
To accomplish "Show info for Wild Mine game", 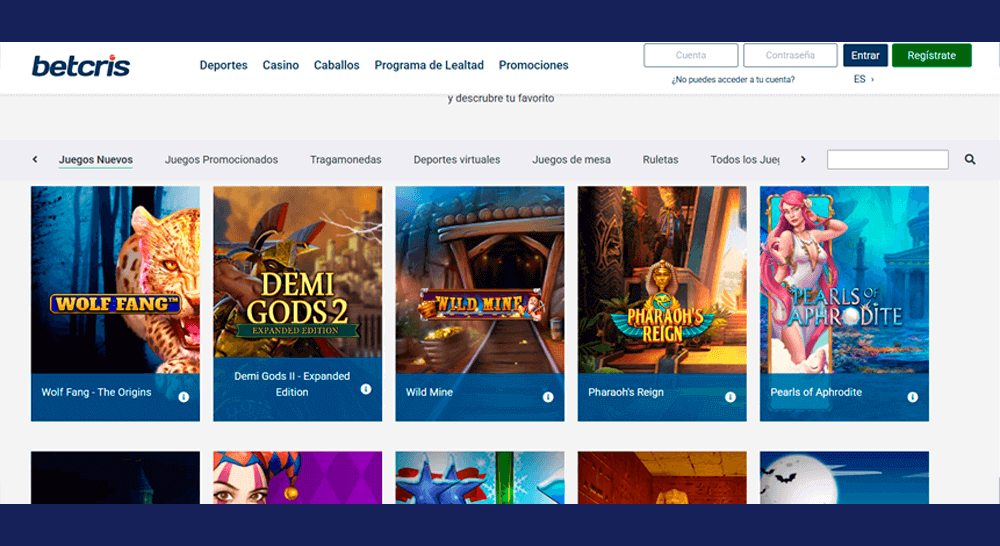I will [548, 397].
